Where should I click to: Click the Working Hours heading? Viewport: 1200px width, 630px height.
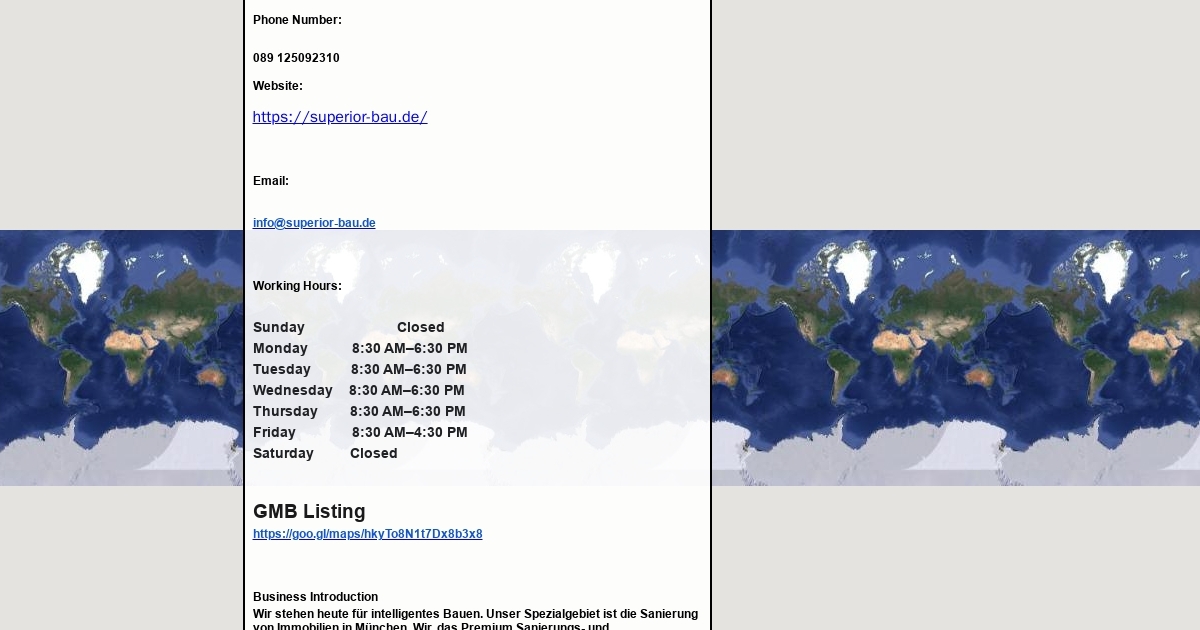(297, 286)
